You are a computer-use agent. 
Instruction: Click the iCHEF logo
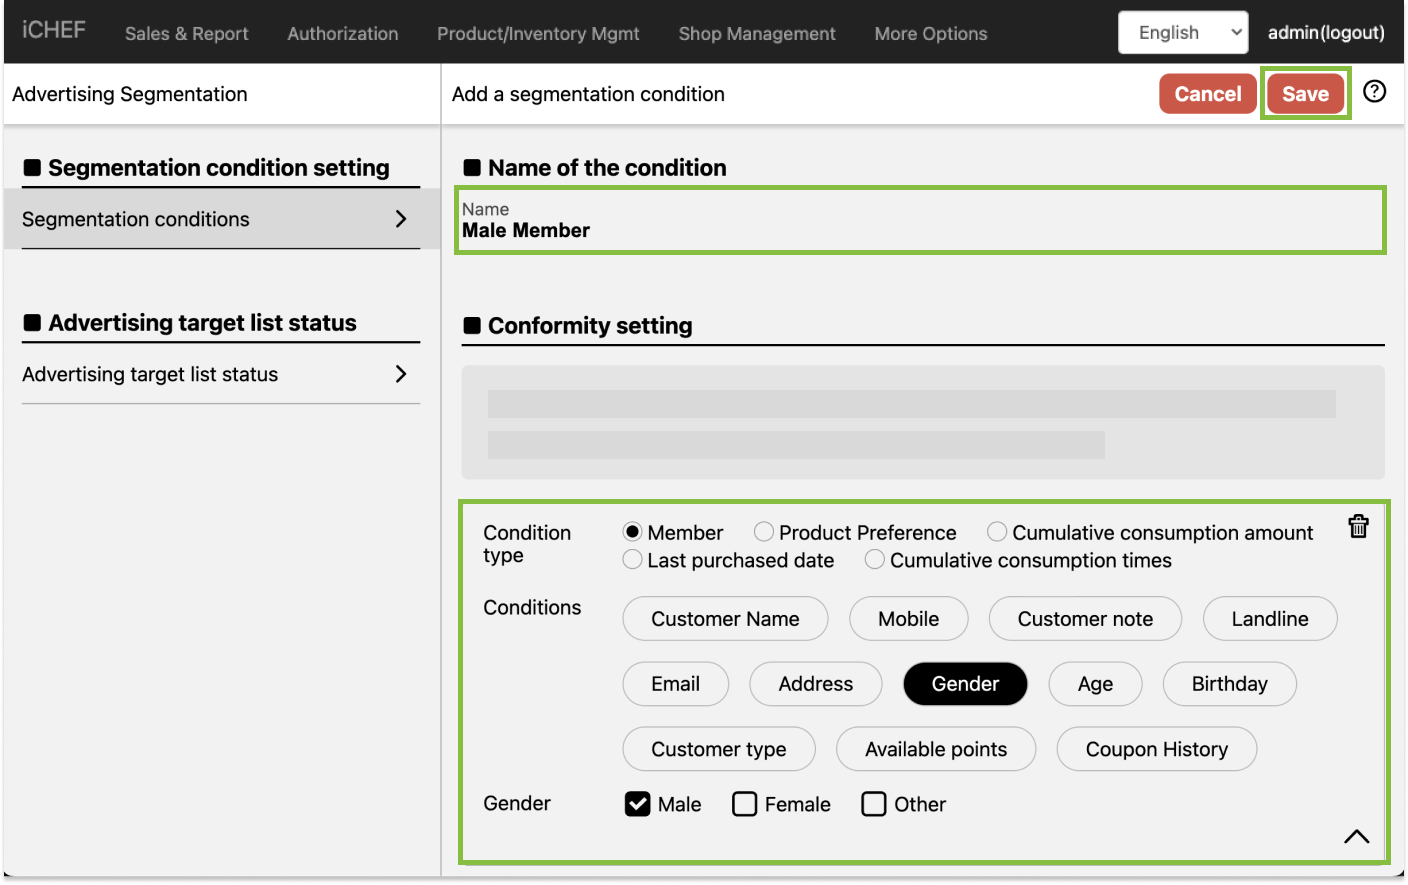[x=54, y=30]
